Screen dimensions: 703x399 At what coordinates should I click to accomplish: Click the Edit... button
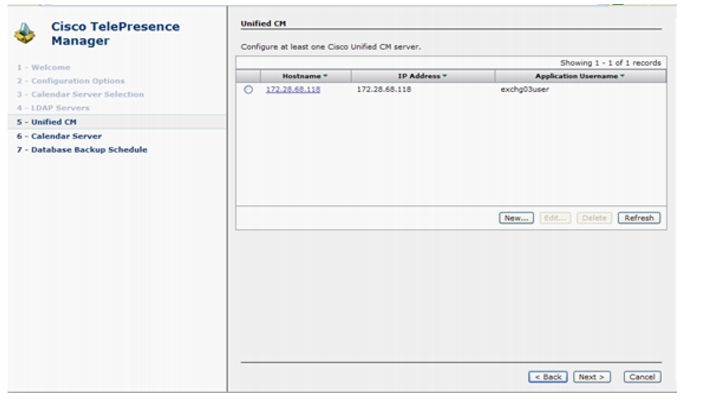pyautogui.click(x=555, y=218)
